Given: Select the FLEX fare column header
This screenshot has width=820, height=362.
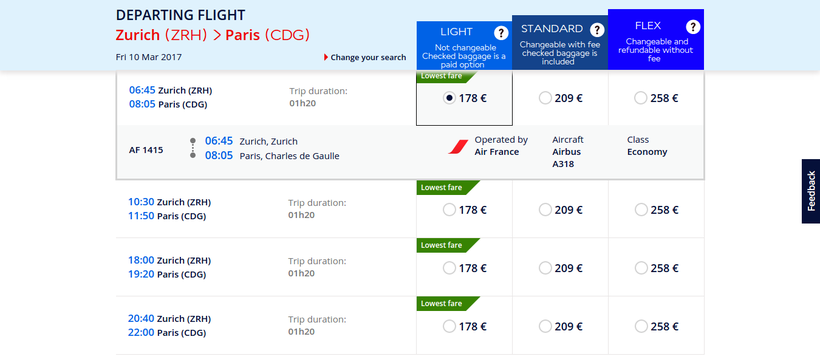Looking at the screenshot, I should coord(656,39).
